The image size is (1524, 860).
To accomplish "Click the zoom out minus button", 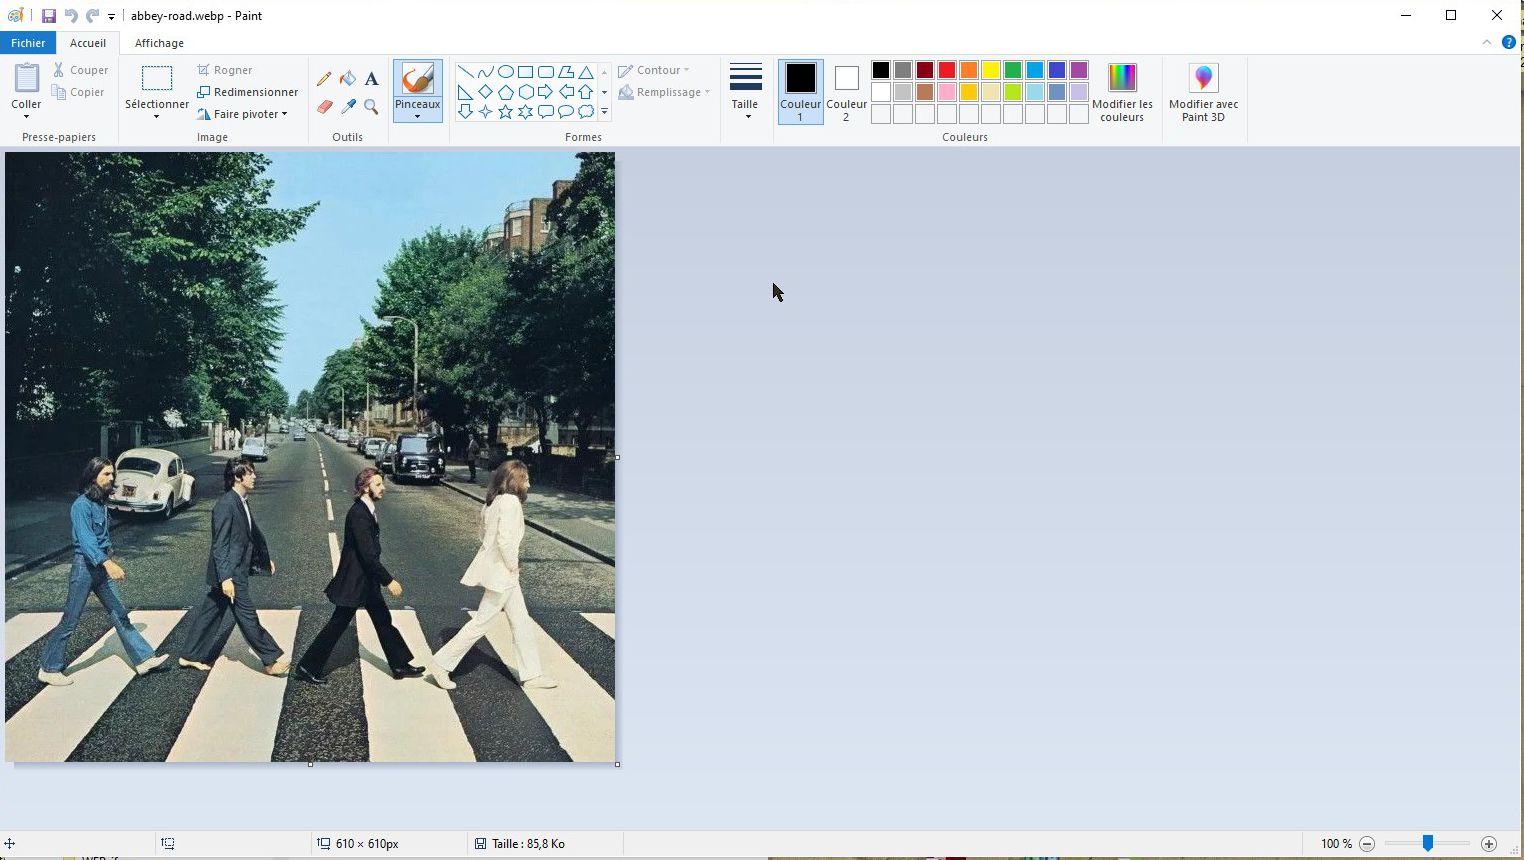I will tap(1367, 844).
